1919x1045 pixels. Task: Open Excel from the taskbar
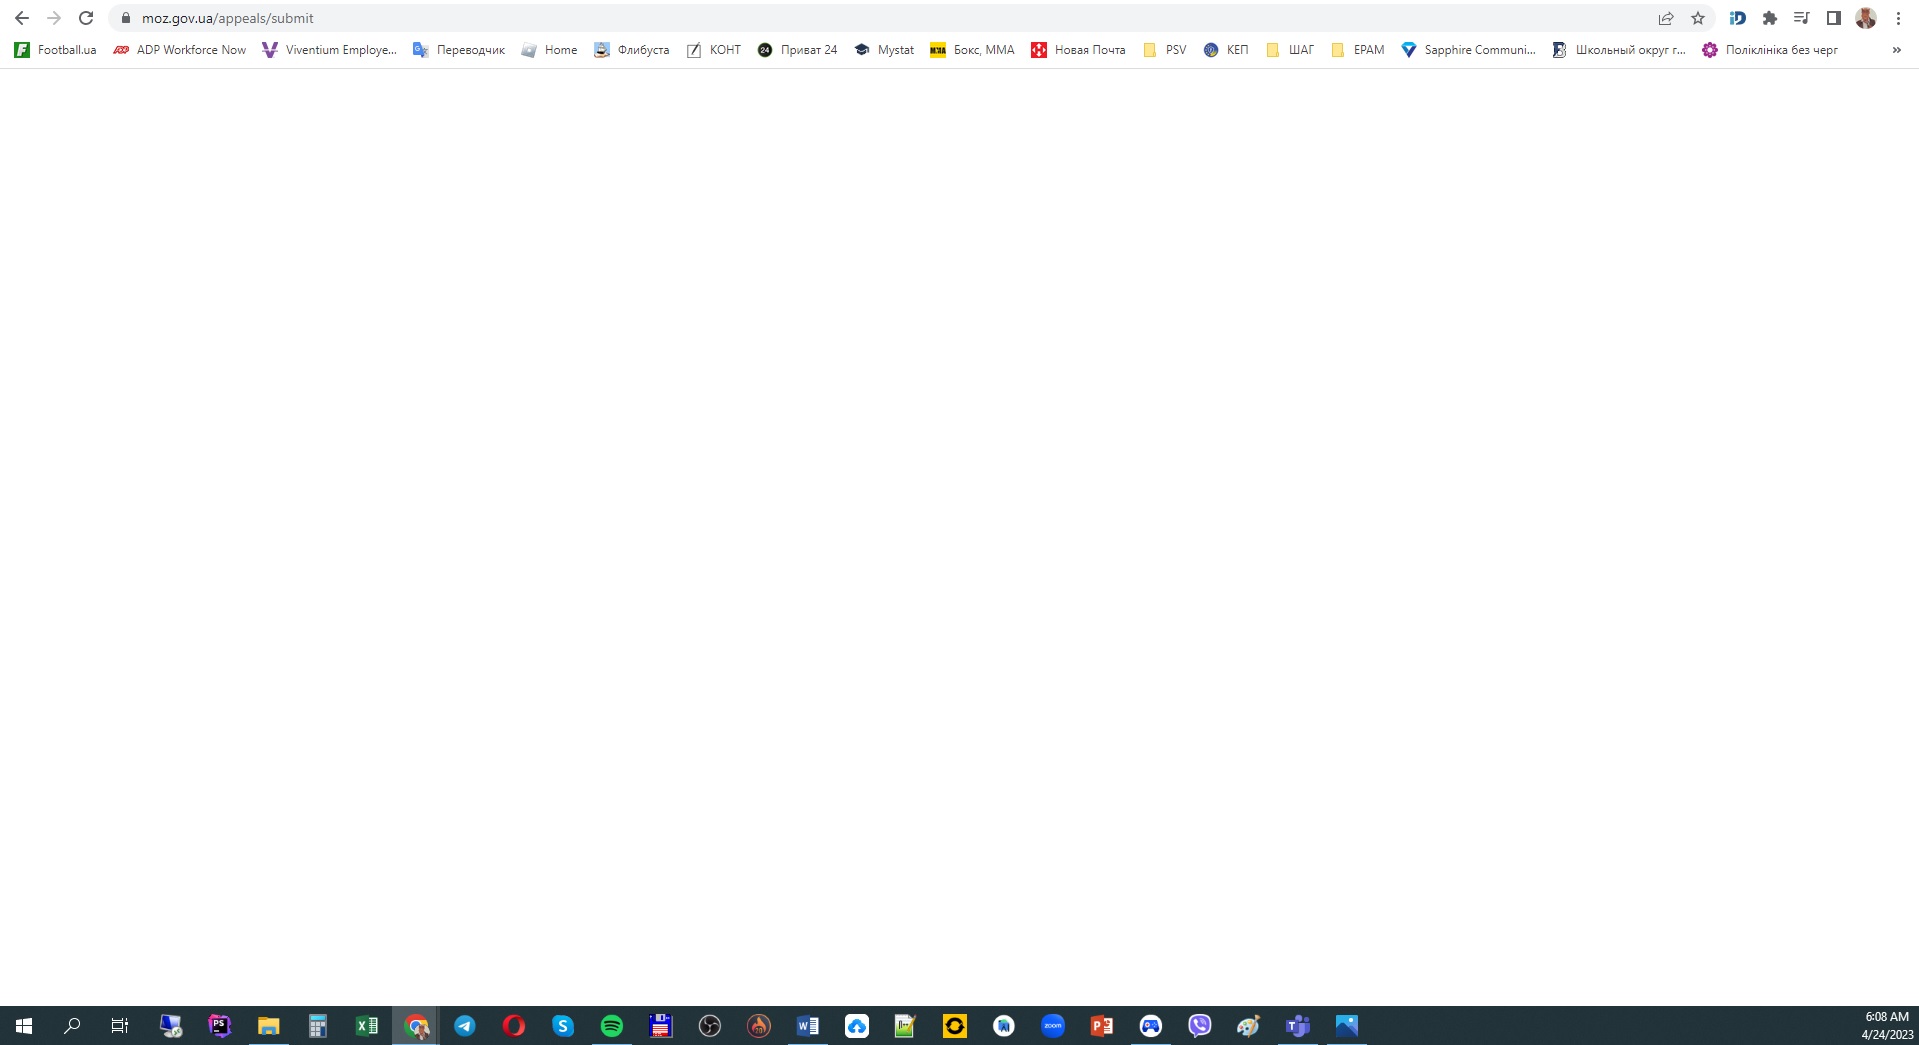[x=367, y=1026]
